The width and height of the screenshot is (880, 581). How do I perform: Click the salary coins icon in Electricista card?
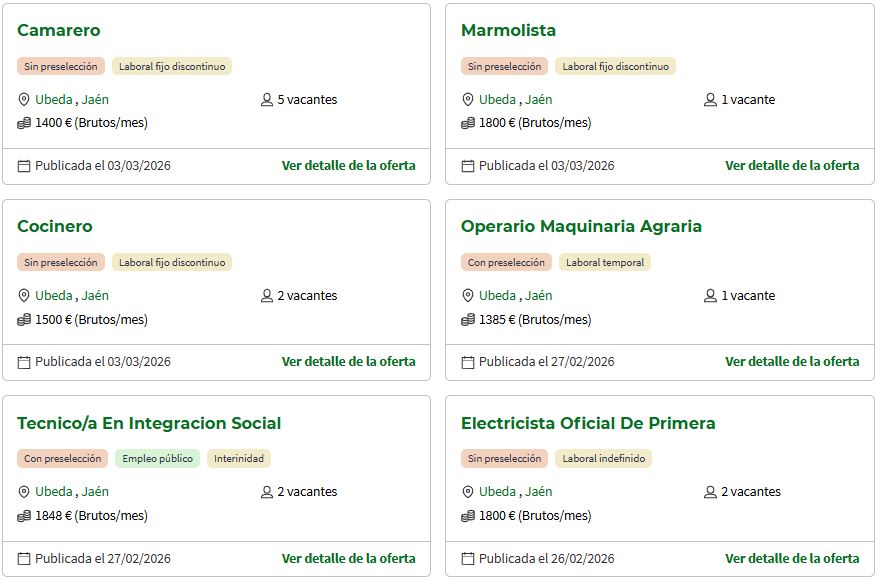click(x=468, y=516)
